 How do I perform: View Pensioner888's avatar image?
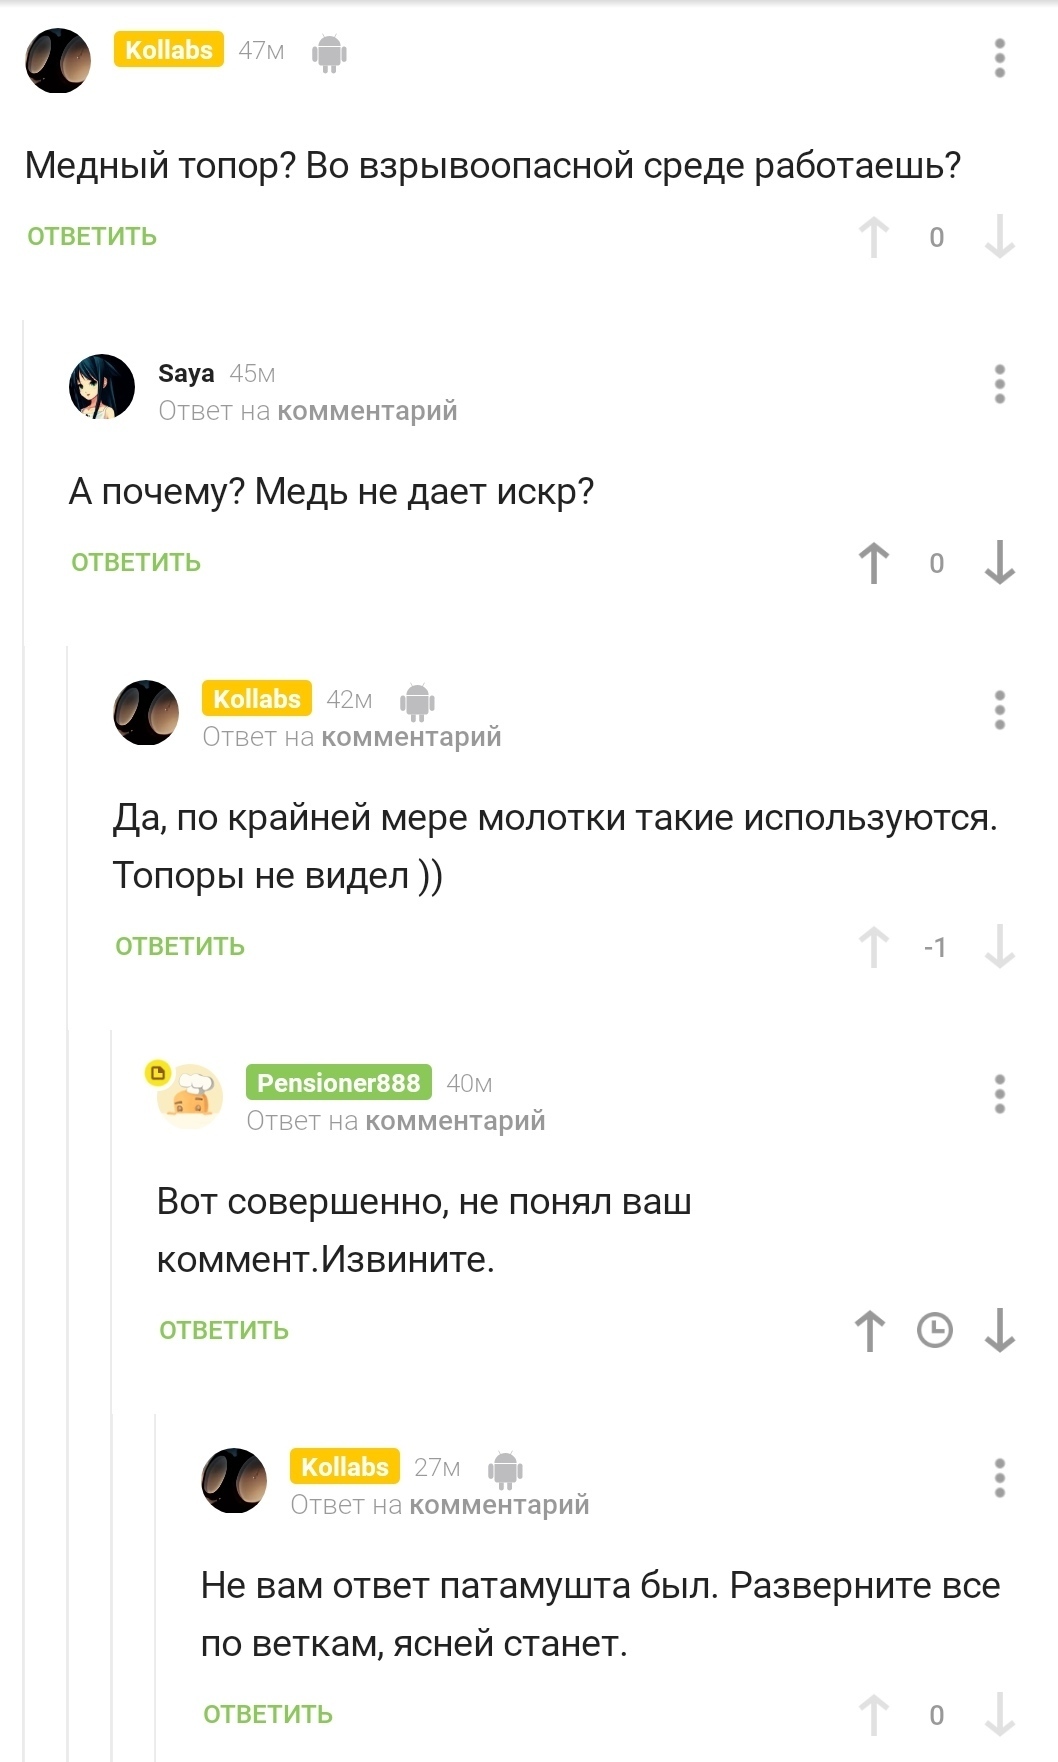(190, 1096)
